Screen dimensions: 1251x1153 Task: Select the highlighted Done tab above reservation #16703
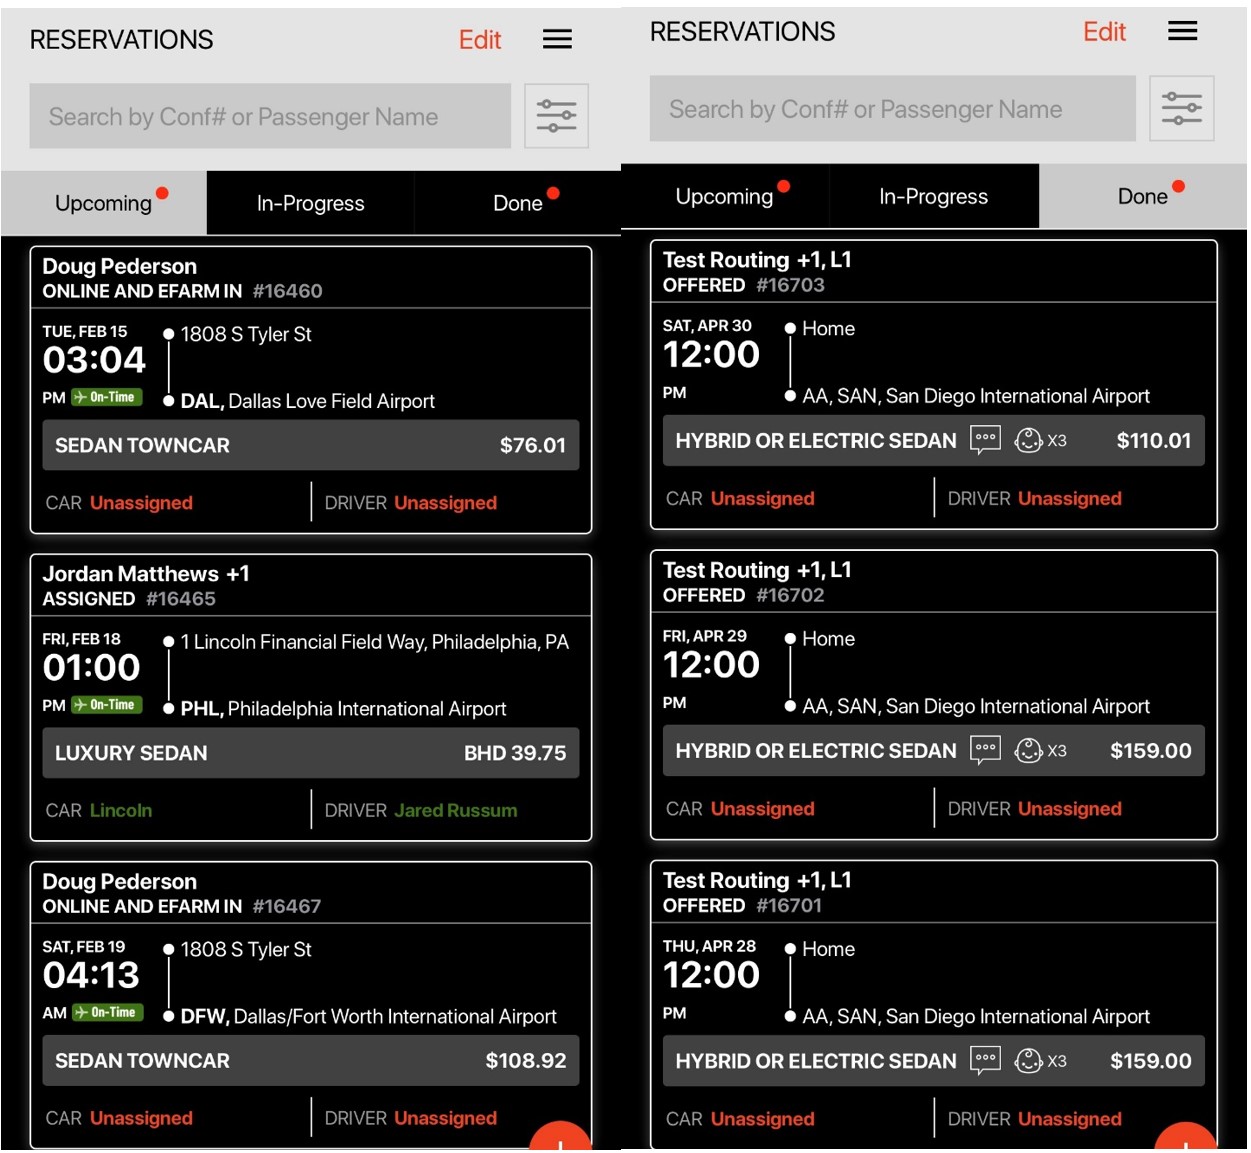coord(1142,197)
